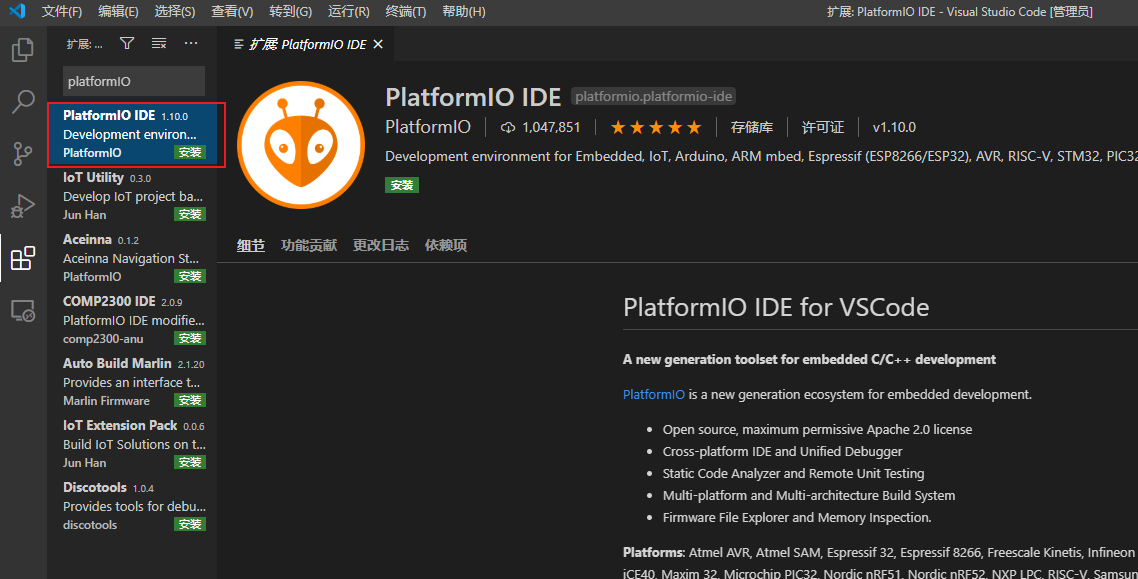Image resolution: width=1138 pixels, height=579 pixels.
Task: Install the IoT Utility extension
Action: [x=190, y=214]
